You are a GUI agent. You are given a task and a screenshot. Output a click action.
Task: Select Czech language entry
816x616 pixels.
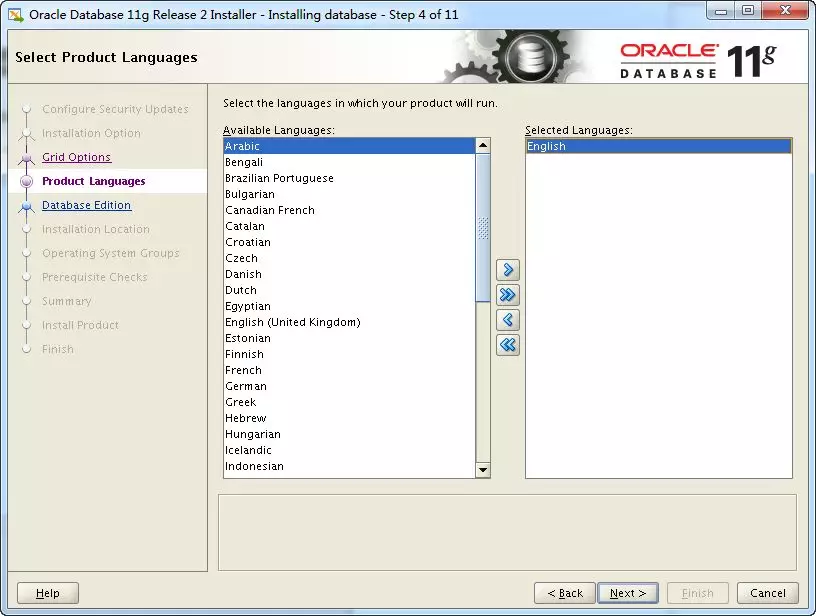click(x=349, y=258)
